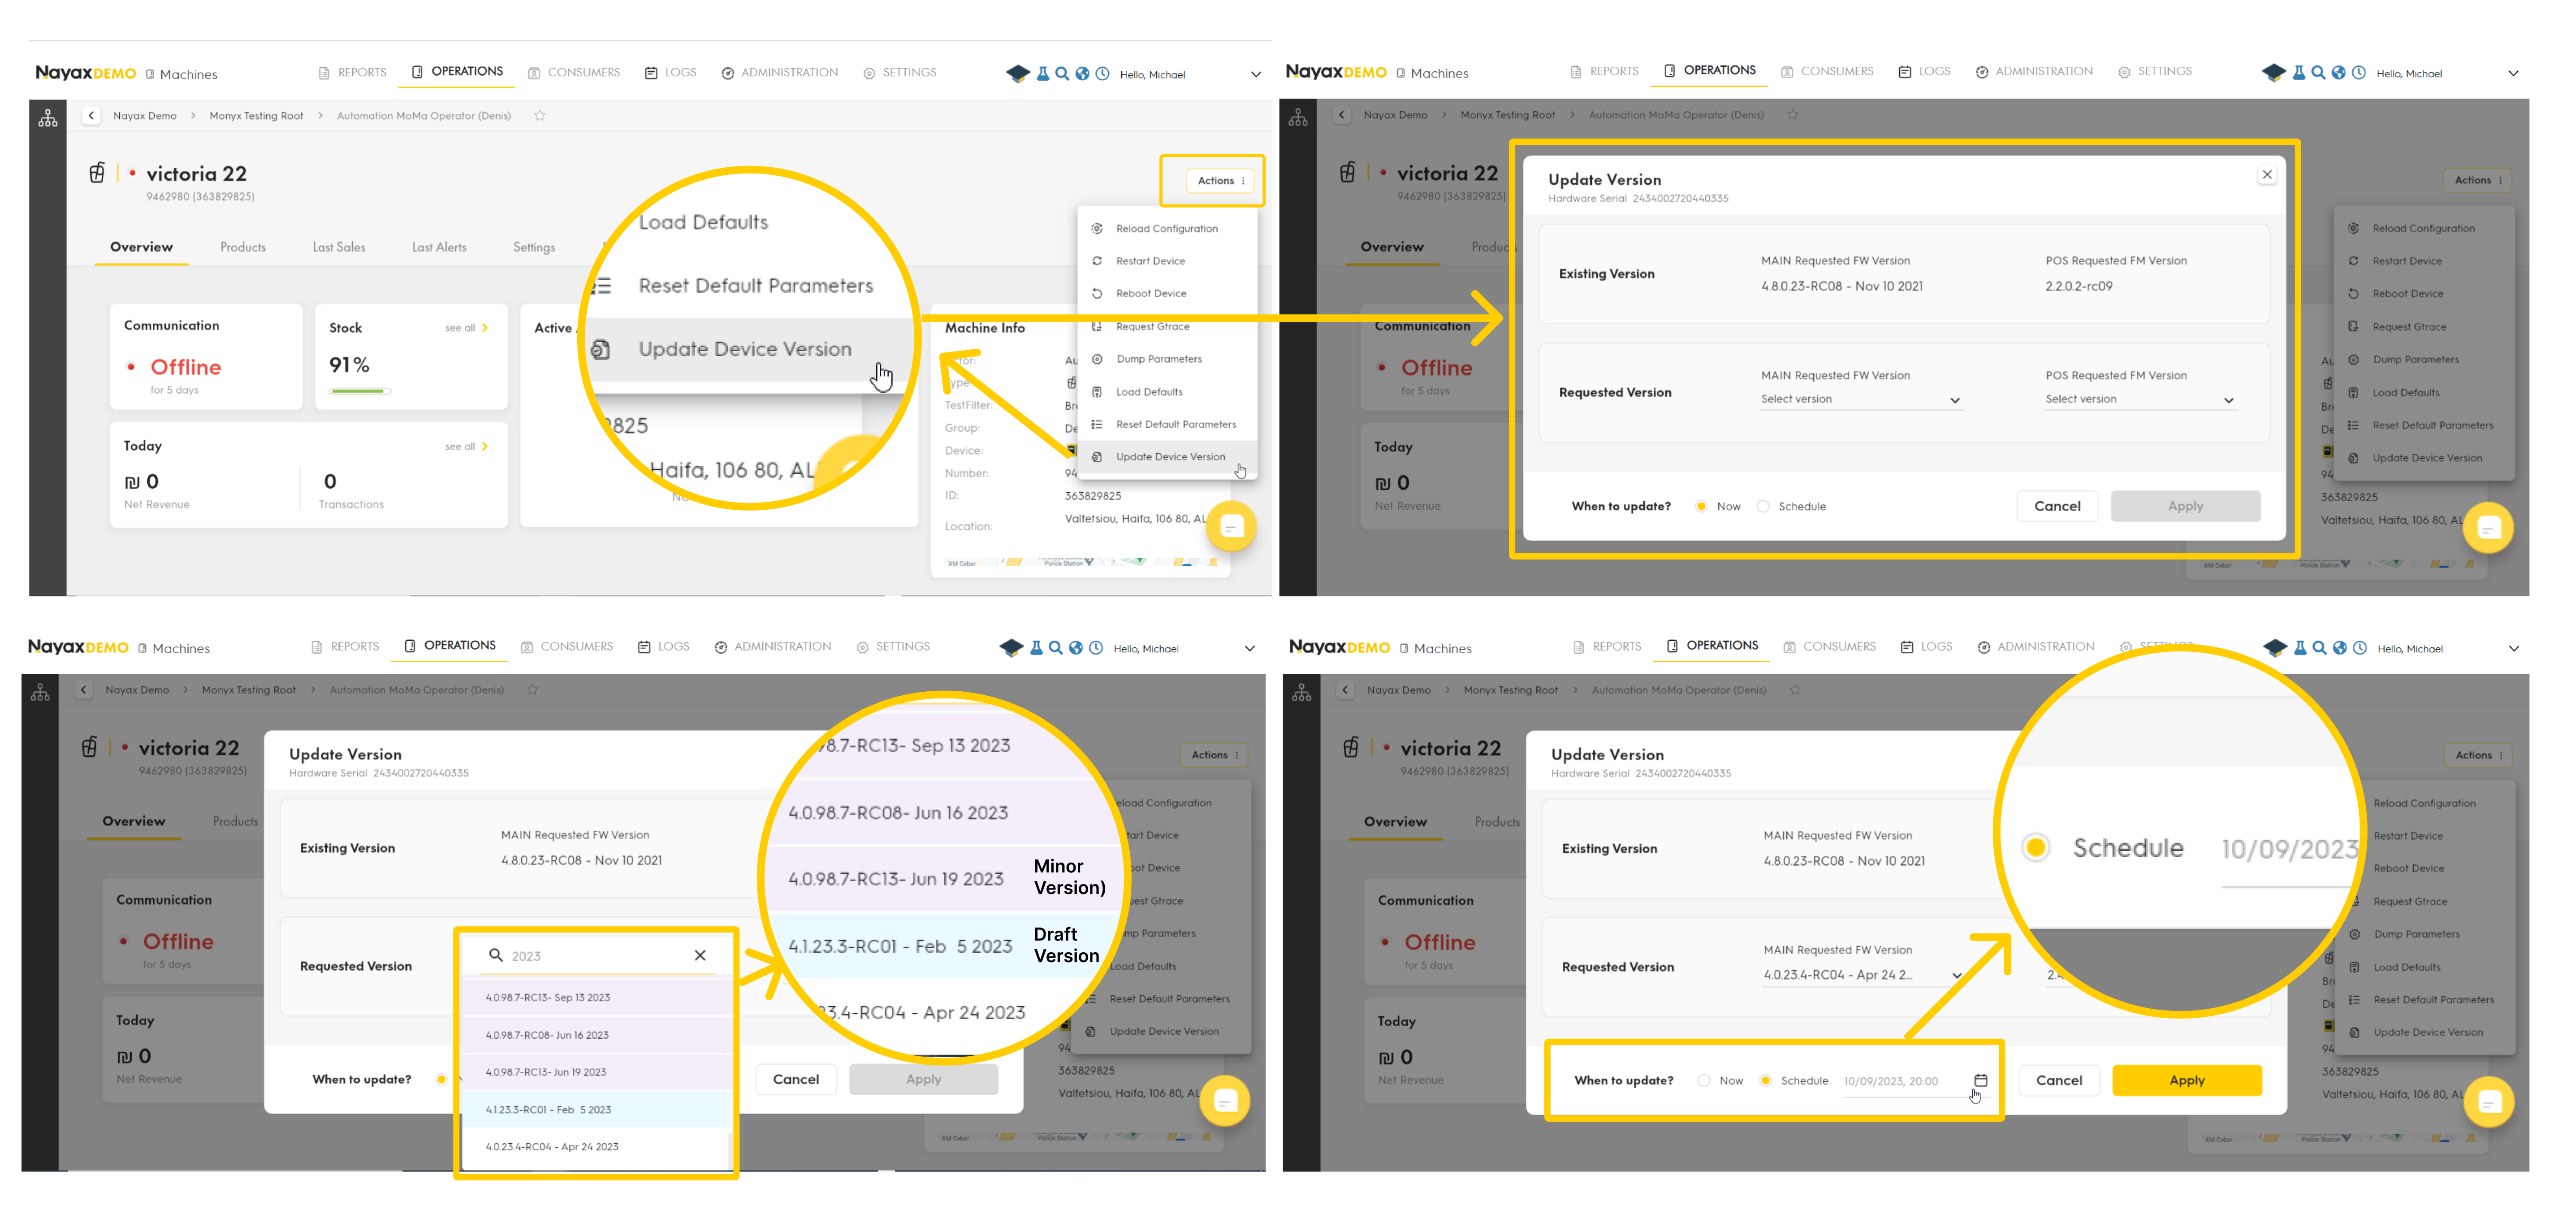
Task: Select version 4.0.98.7-RC13- Sep 13 2023 in list
Action: (x=597, y=998)
